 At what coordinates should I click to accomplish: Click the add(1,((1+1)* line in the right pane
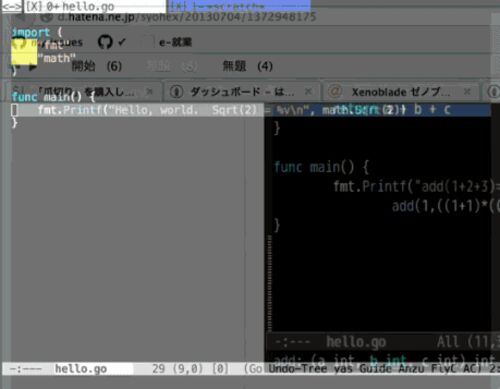click(445, 206)
